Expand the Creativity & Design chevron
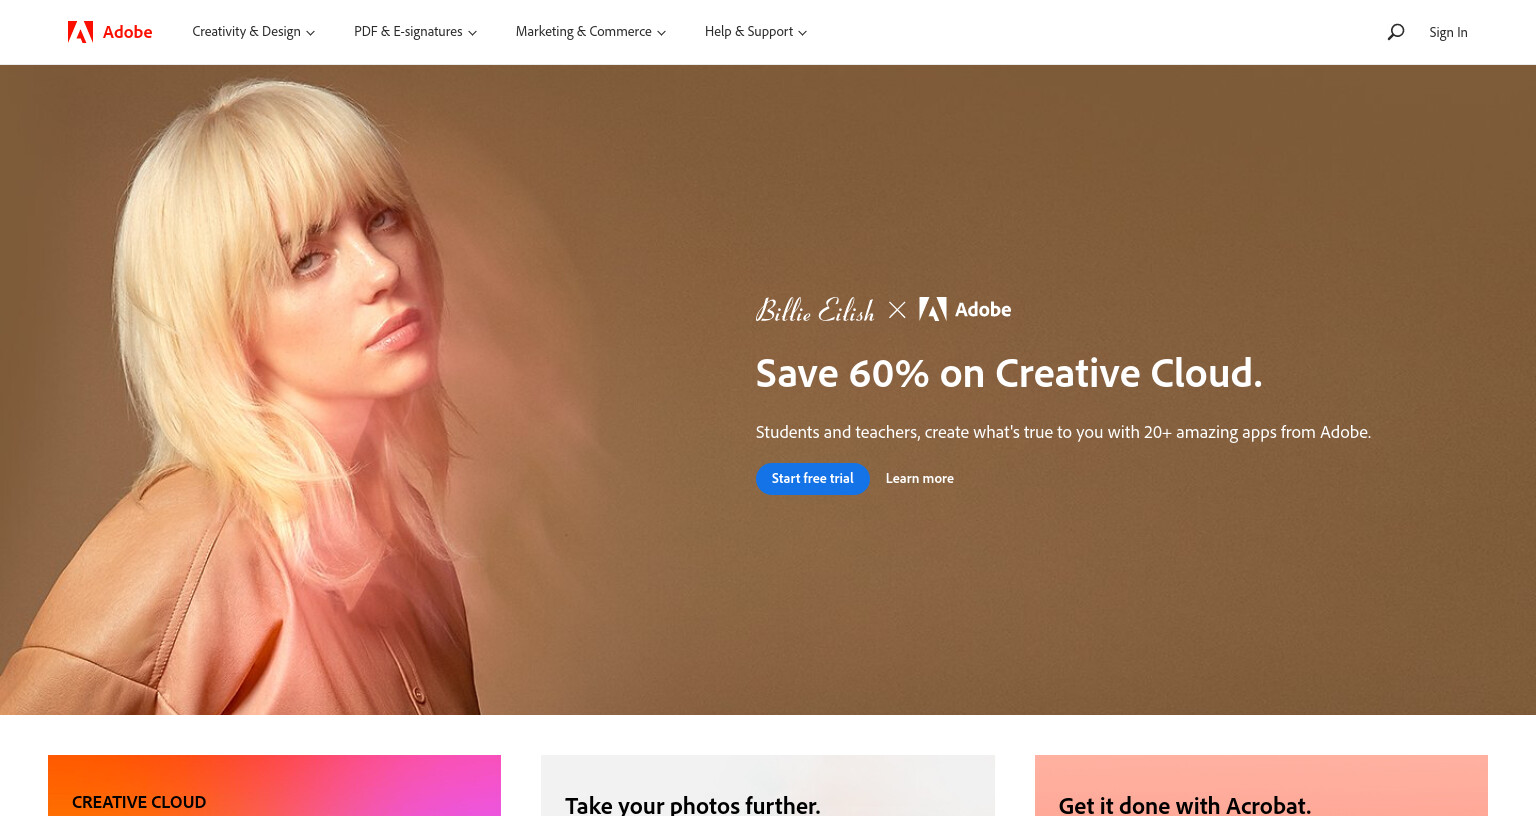Image resolution: width=1536 pixels, height=816 pixels. click(311, 33)
